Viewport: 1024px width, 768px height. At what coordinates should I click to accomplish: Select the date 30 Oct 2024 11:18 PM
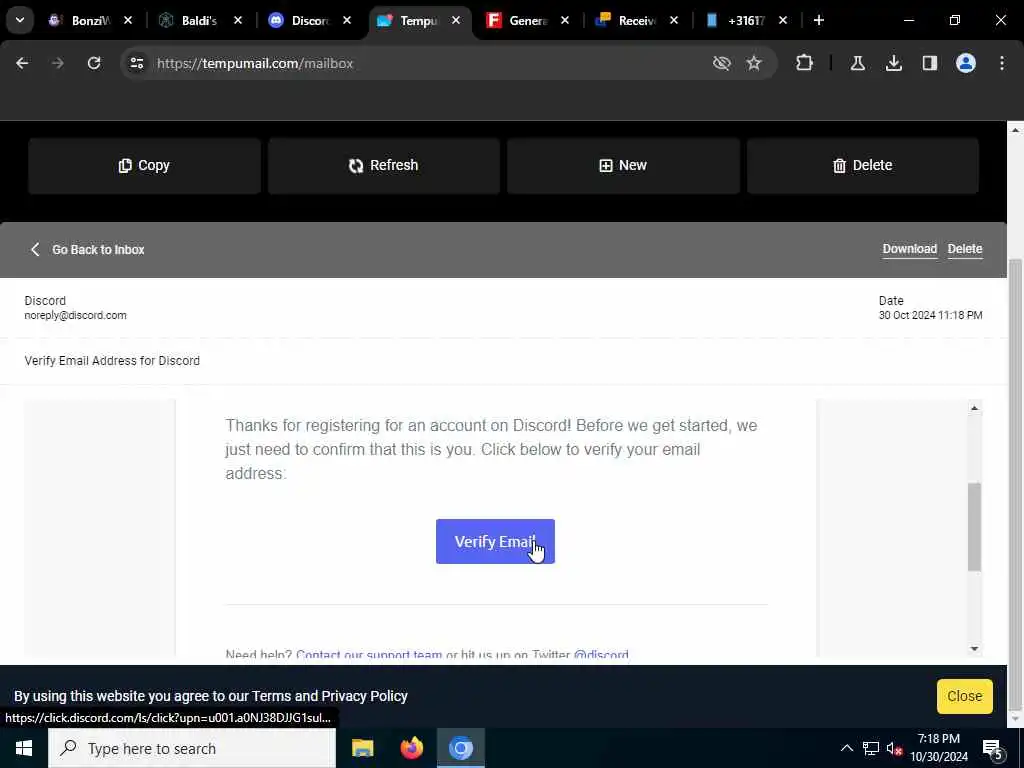click(x=931, y=315)
